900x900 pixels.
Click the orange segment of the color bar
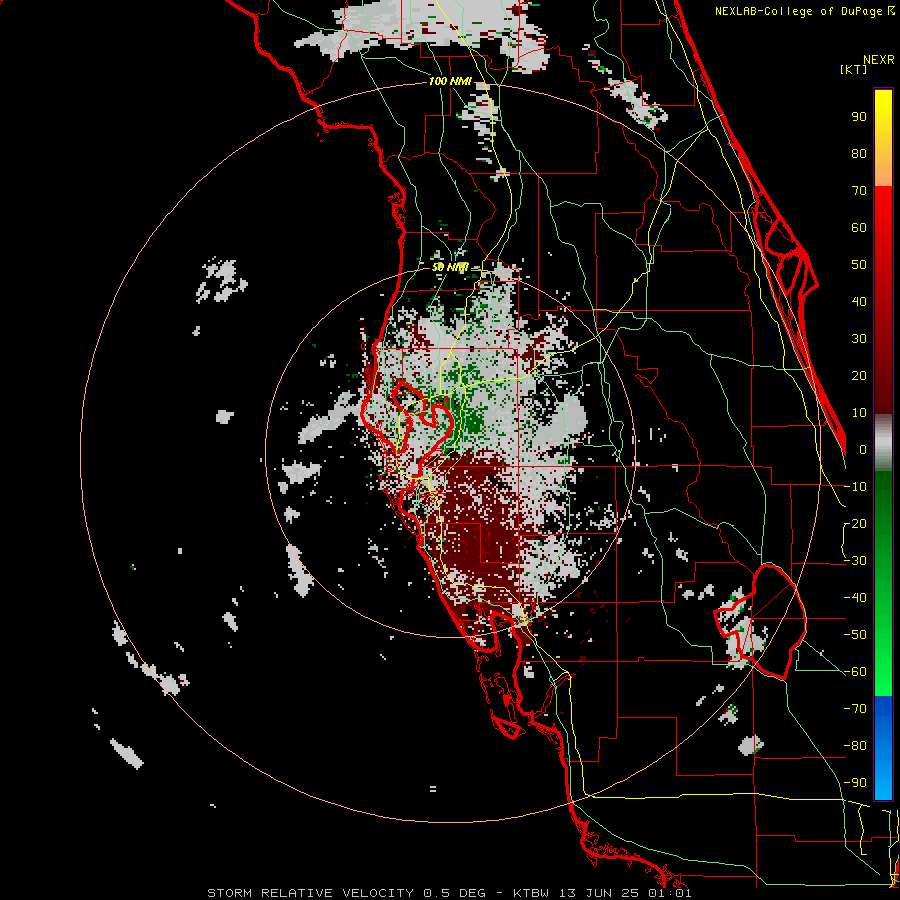click(x=883, y=168)
